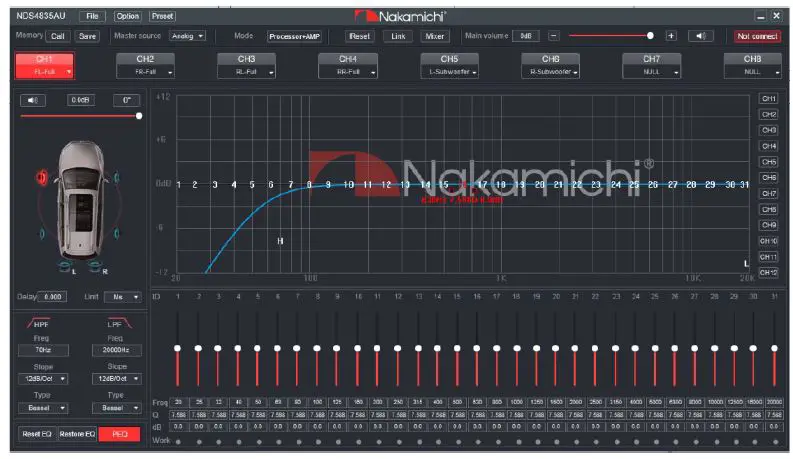
Task: Toggle the 0° phase button
Action: [126, 100]
